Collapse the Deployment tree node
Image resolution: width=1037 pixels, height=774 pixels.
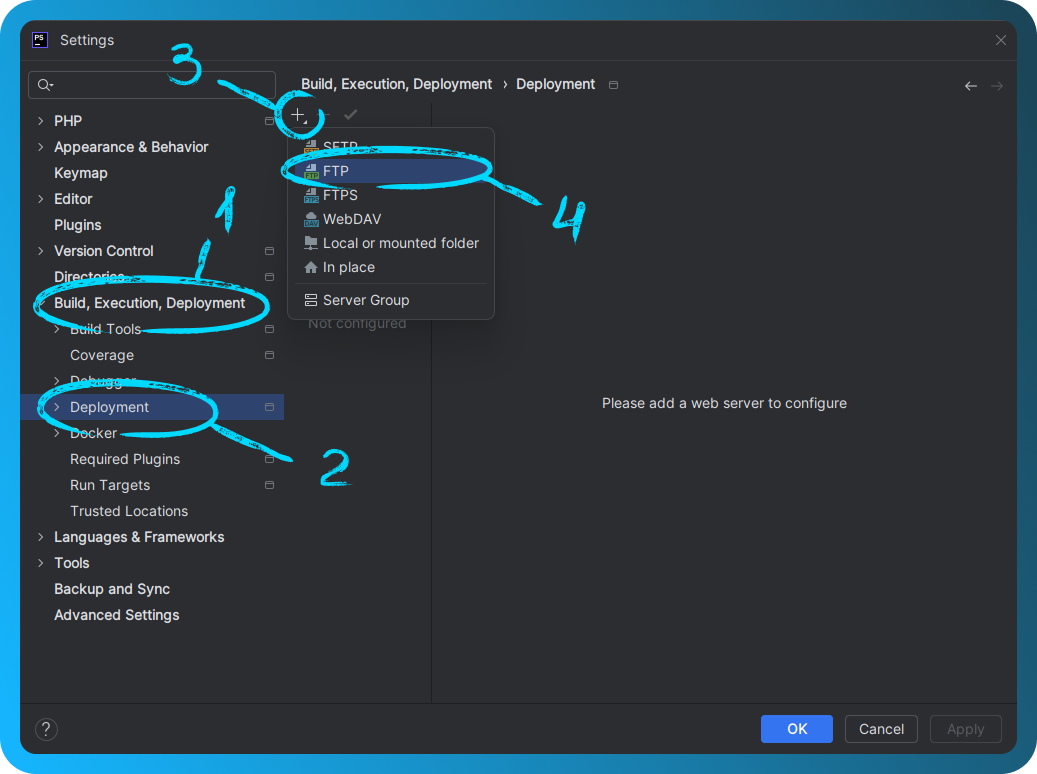(56, 407)
